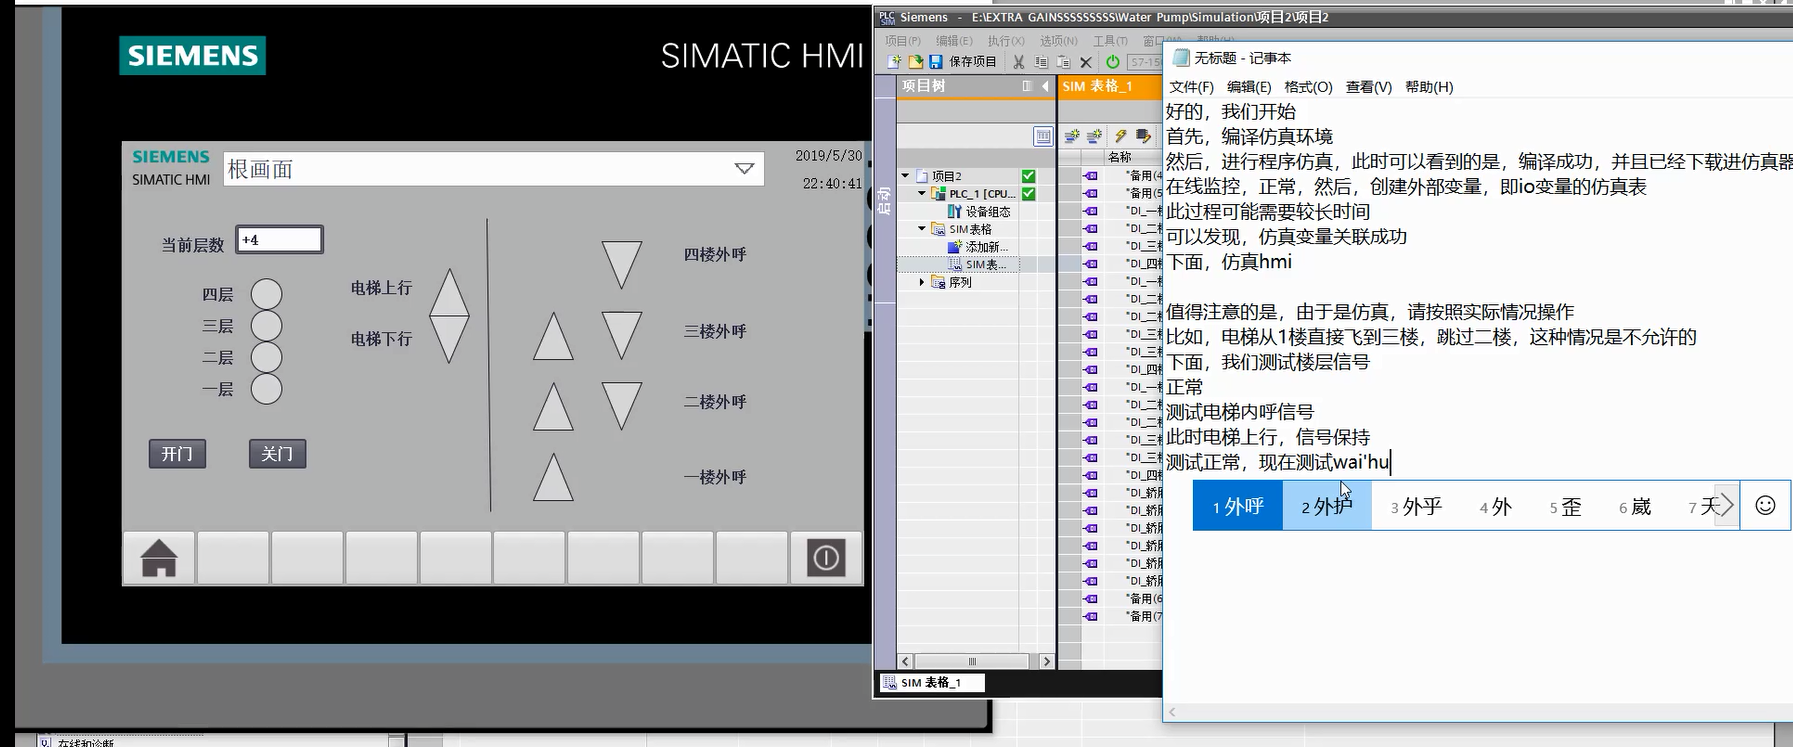This screenshot has width=1793, height=747.
Task: Click green checkmark beside PLC_1
Action: (x=1028, y=194)
